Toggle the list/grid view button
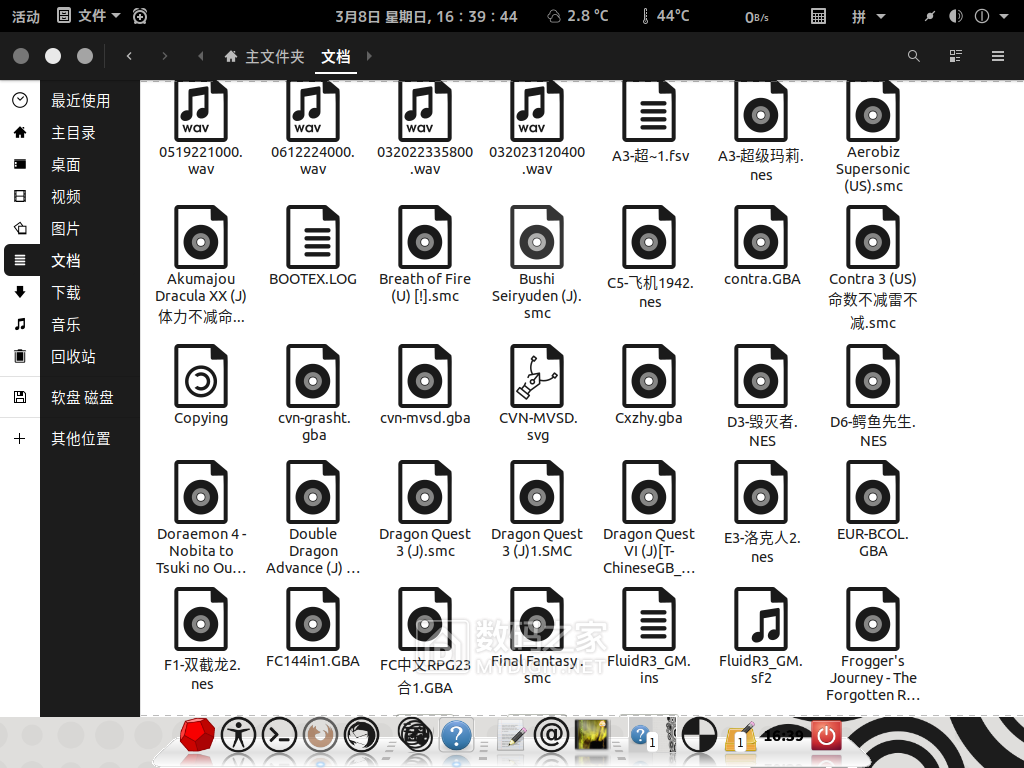The width and height of the screenshot is (1024, 768). click(955, 56)
